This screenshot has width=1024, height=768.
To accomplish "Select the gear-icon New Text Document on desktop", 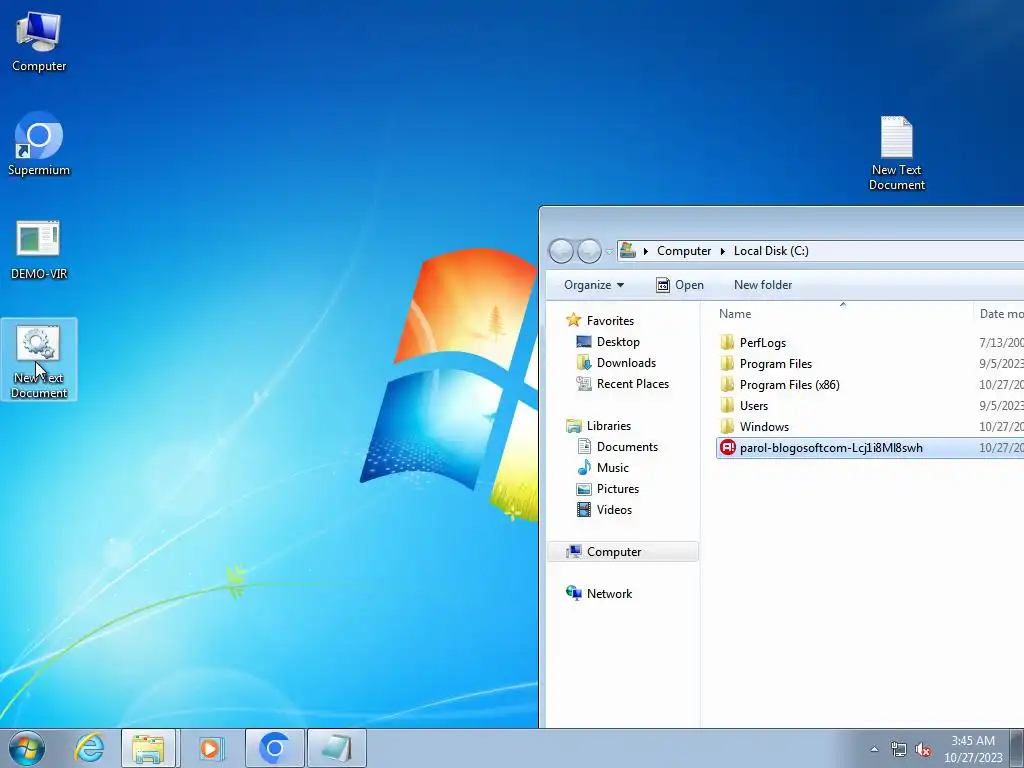I will pos(39,360).
